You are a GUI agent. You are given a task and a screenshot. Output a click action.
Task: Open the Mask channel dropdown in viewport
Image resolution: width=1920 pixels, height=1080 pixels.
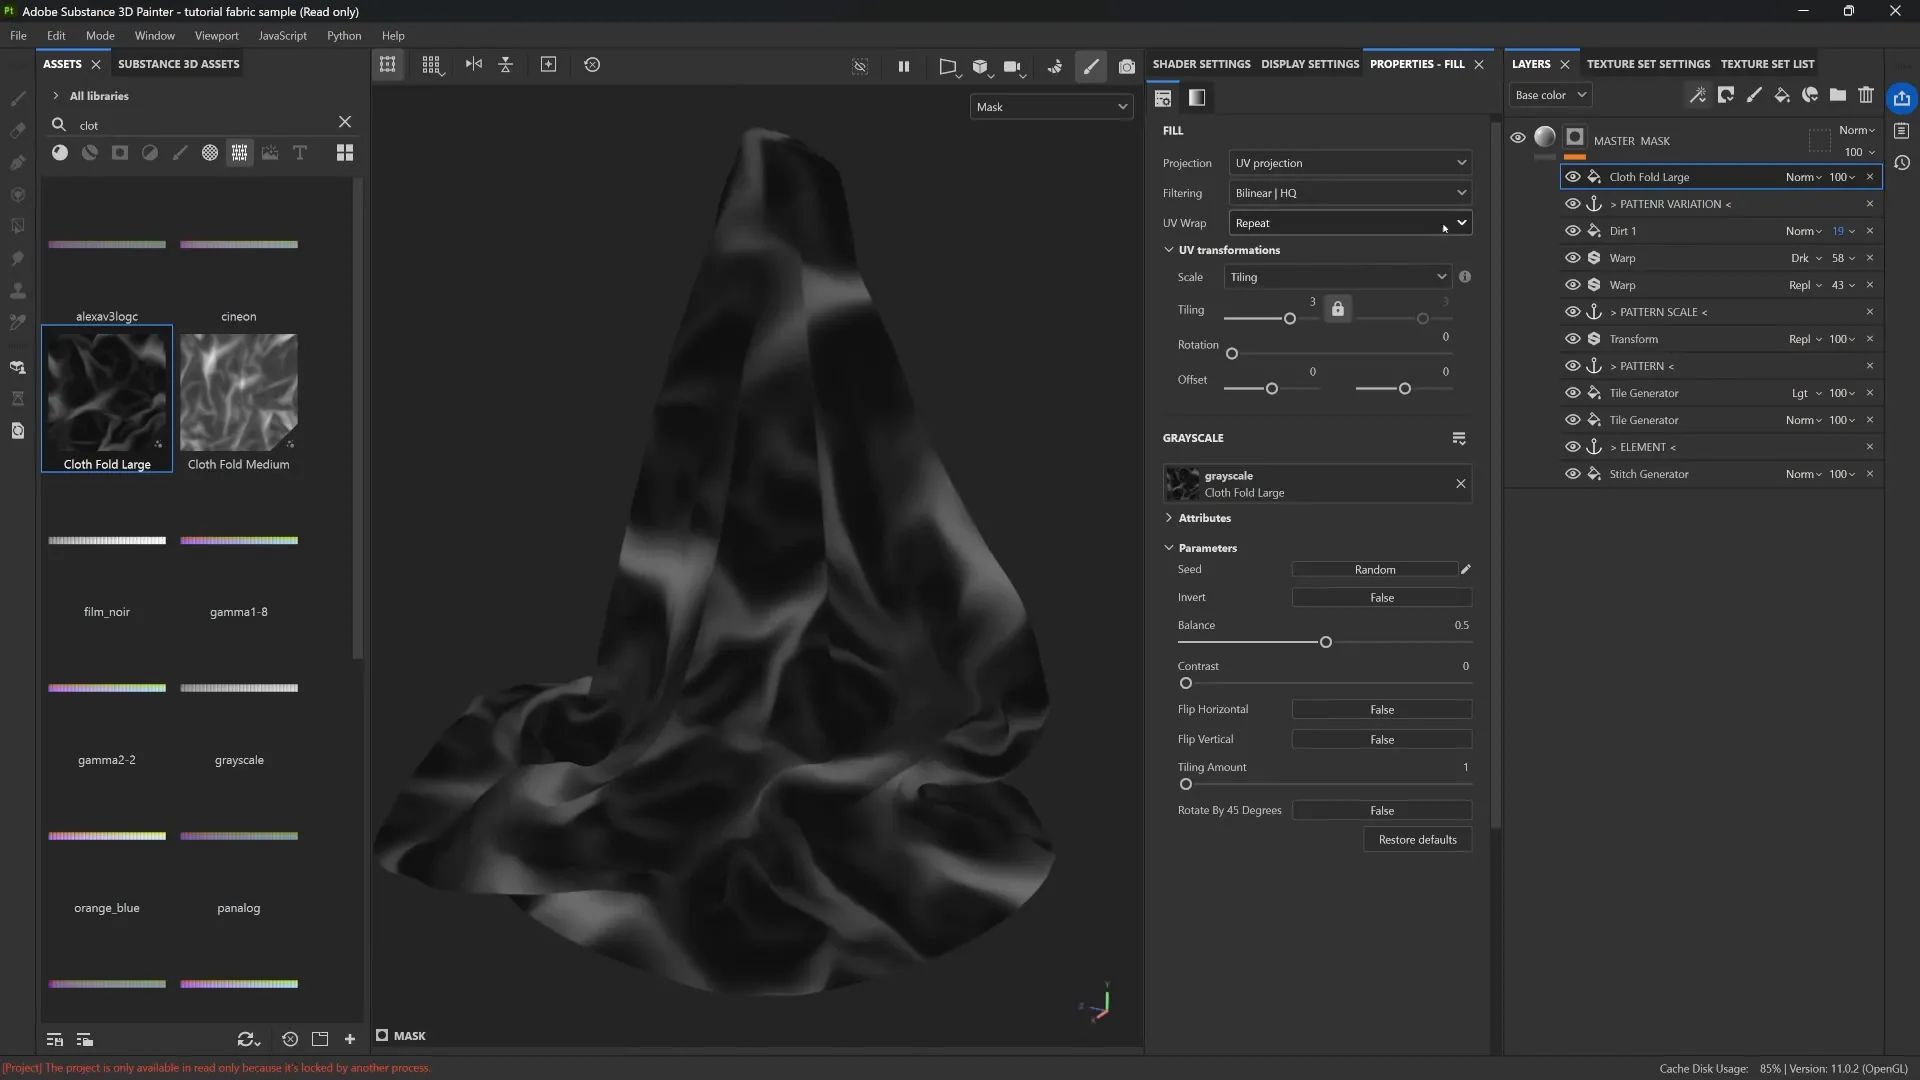coord(1051,107)
